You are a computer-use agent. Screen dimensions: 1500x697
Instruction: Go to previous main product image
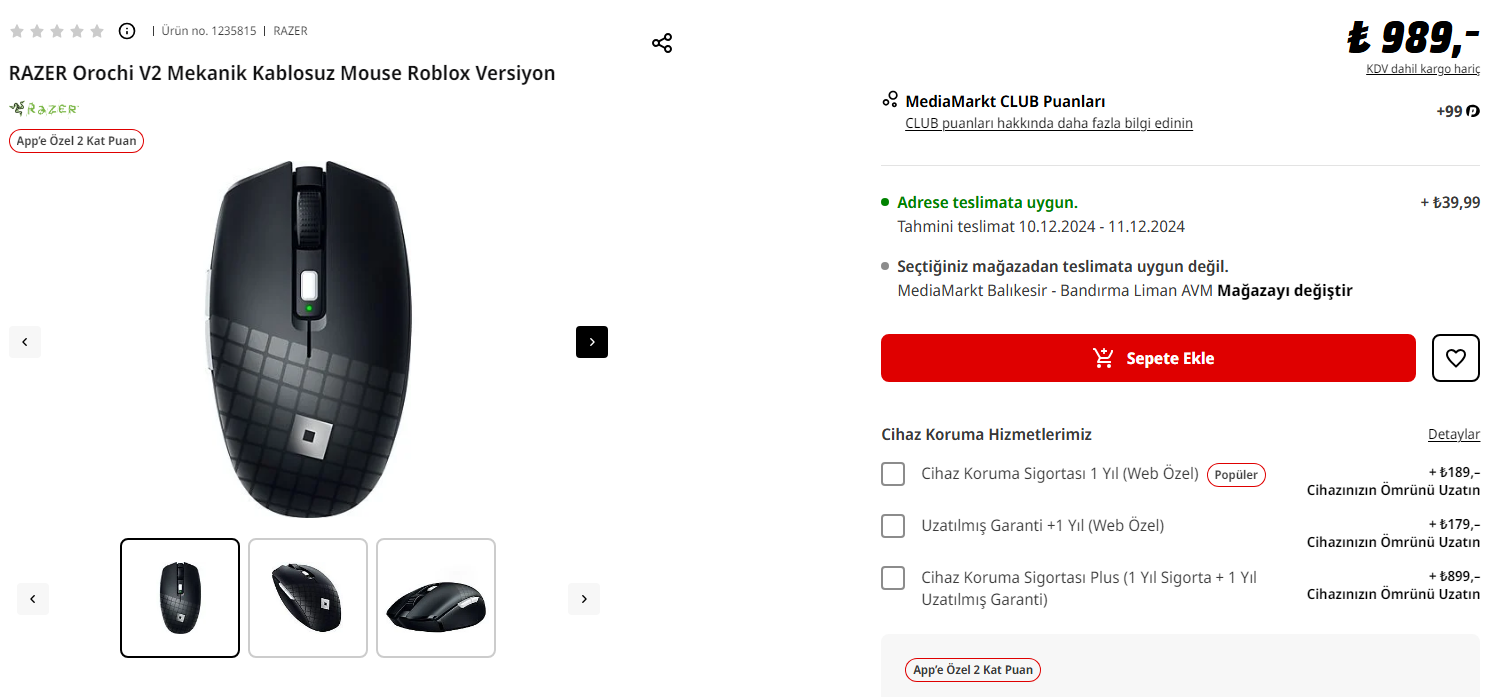pos(25,342)
